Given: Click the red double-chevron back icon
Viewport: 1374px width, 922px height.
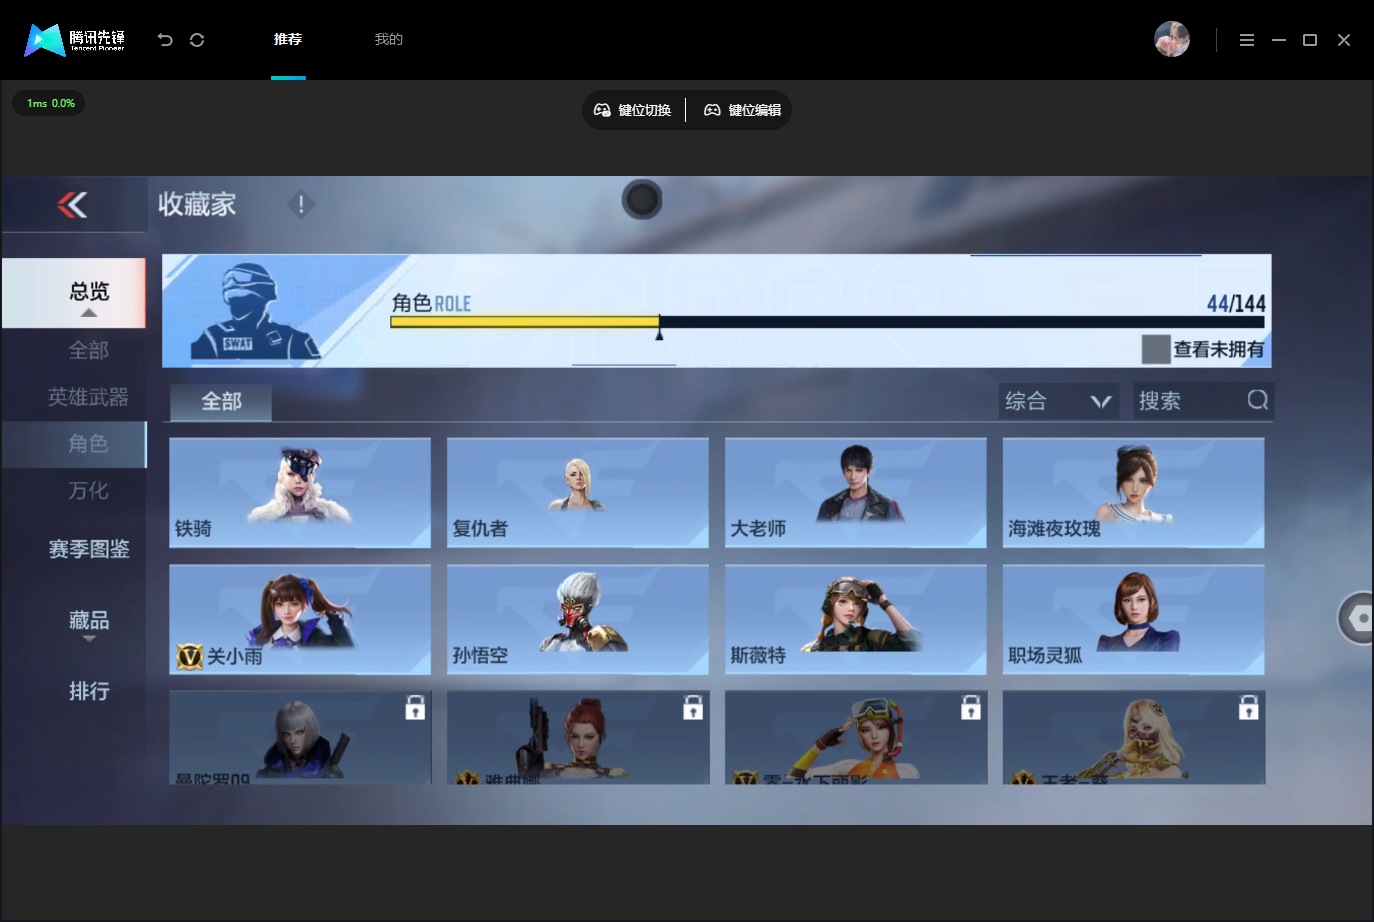Looking at the screenshot, I should point(73,205).
